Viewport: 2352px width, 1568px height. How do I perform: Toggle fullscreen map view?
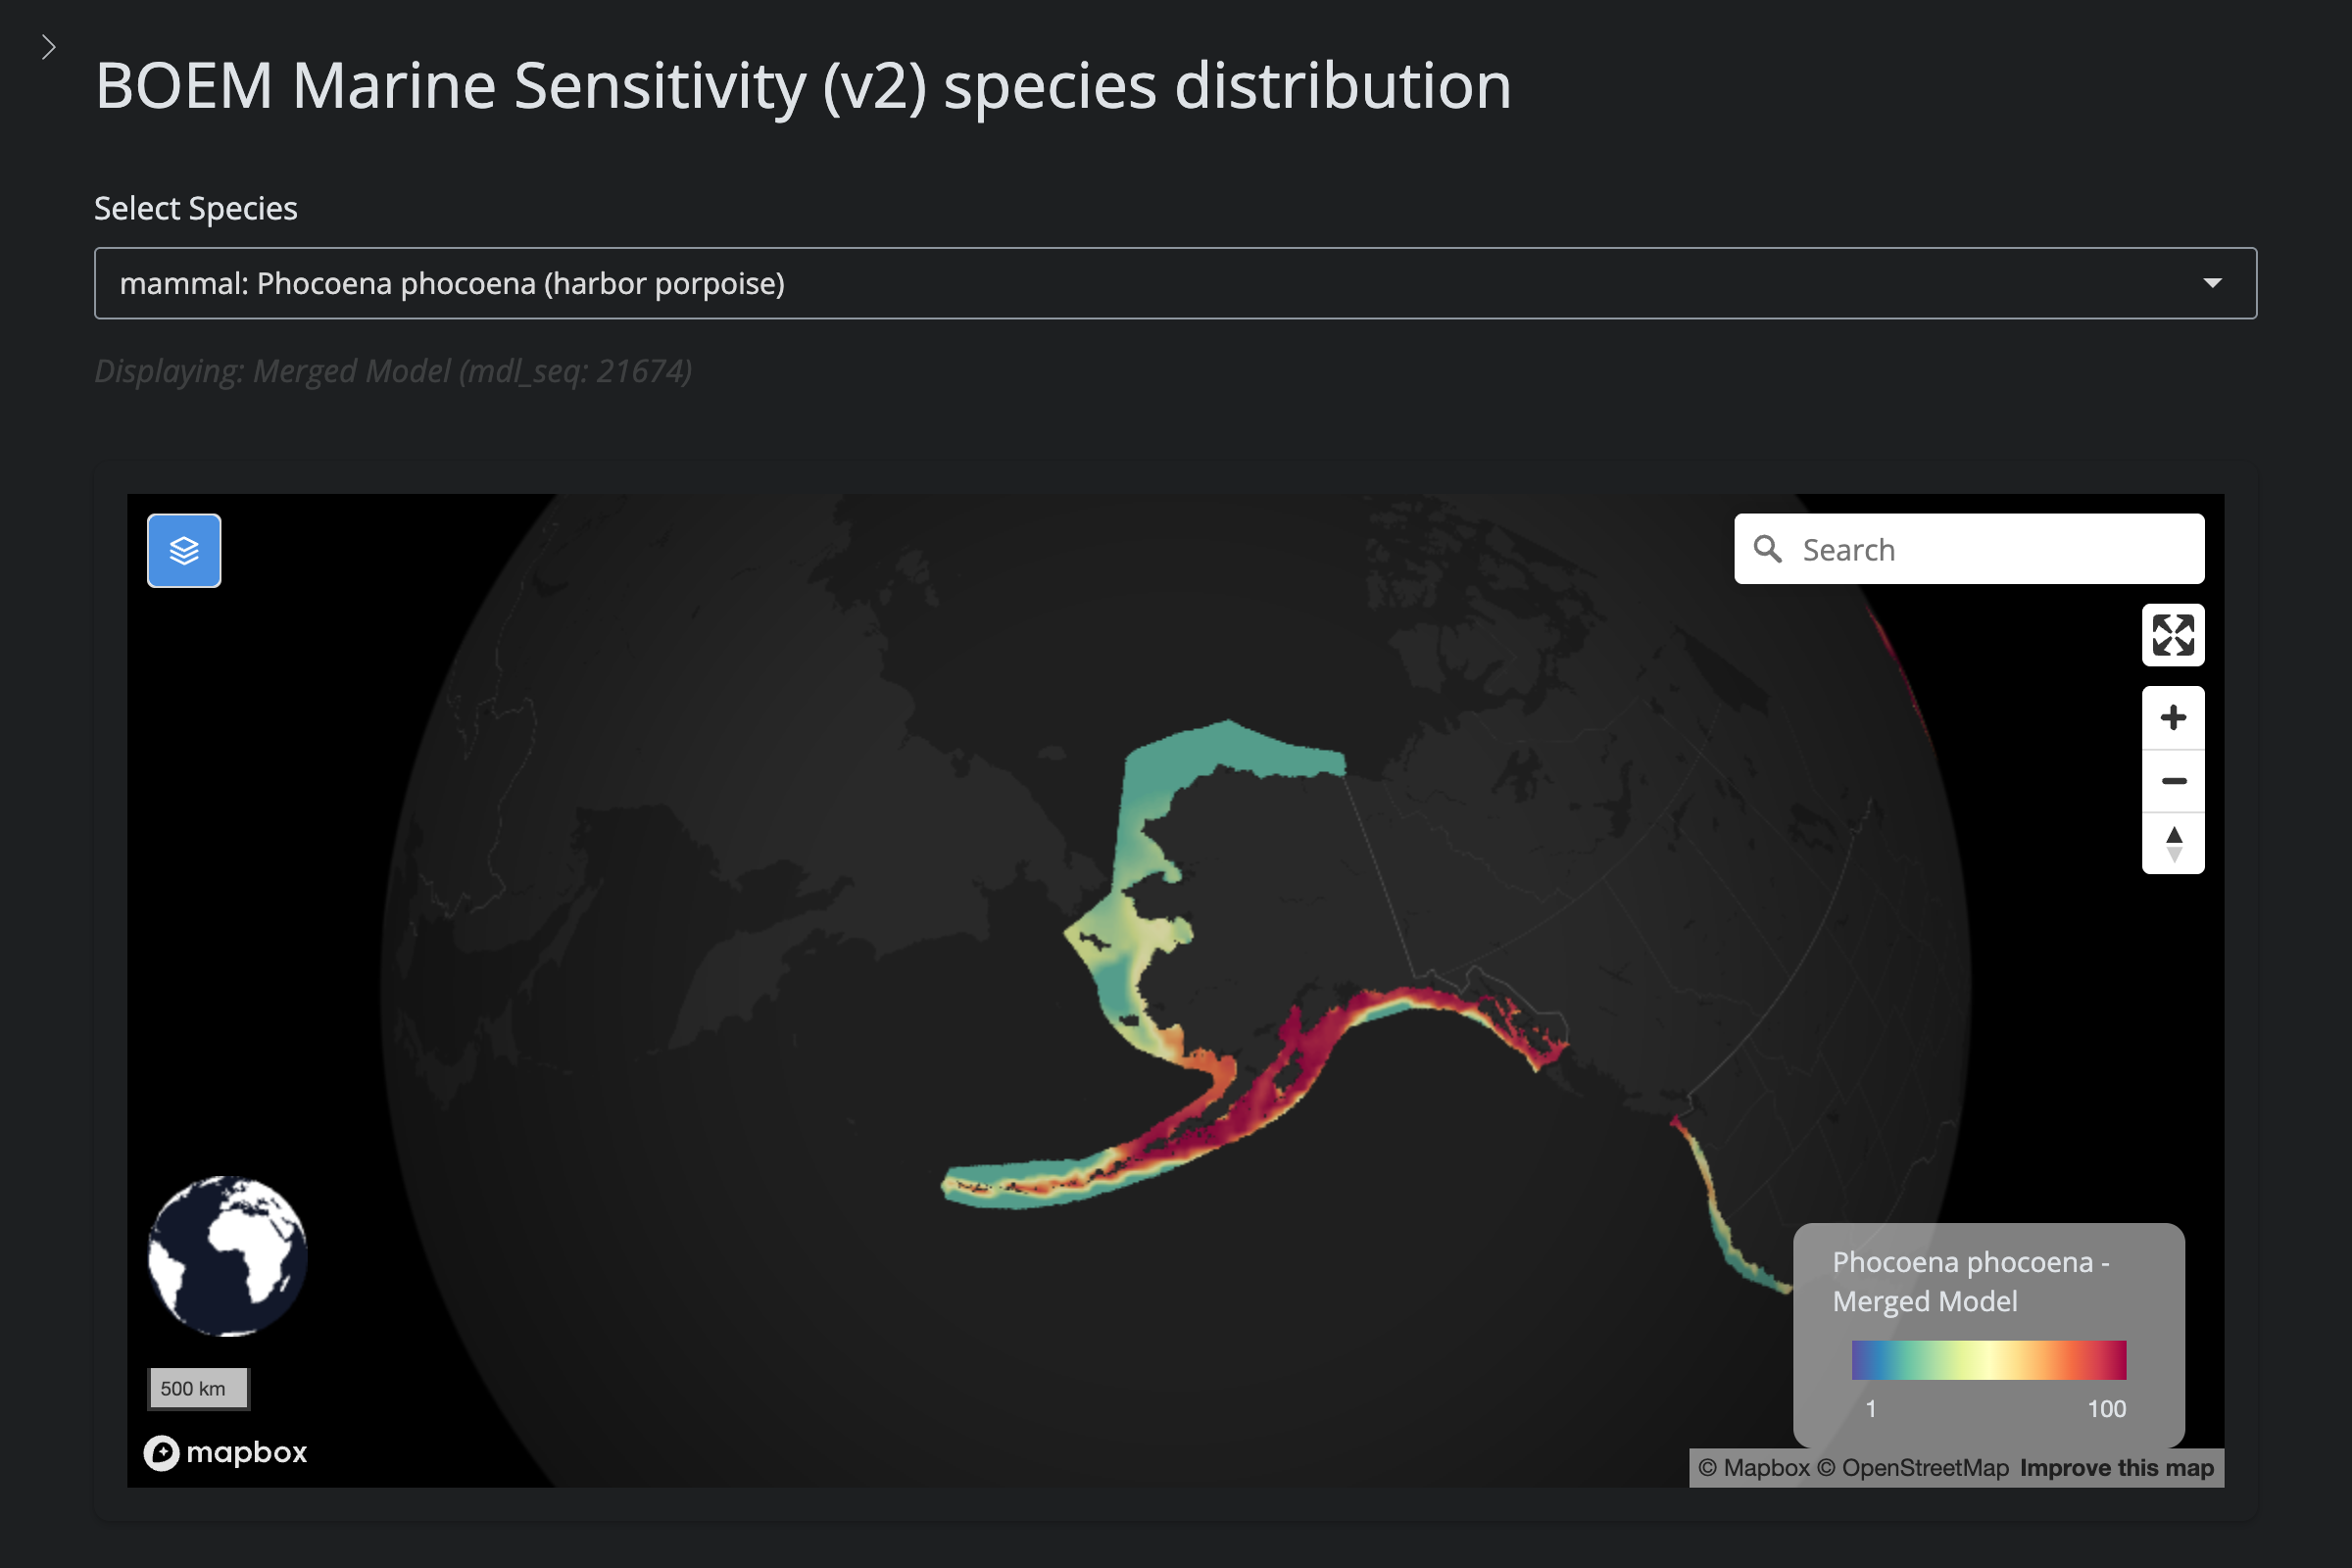[2172, 635]
